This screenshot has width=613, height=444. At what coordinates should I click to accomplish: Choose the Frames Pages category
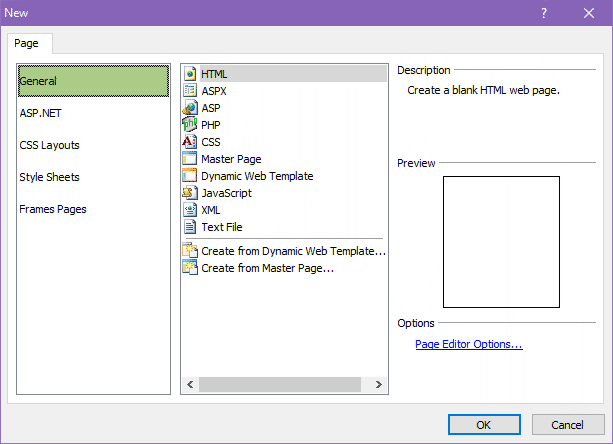(53, 209)
